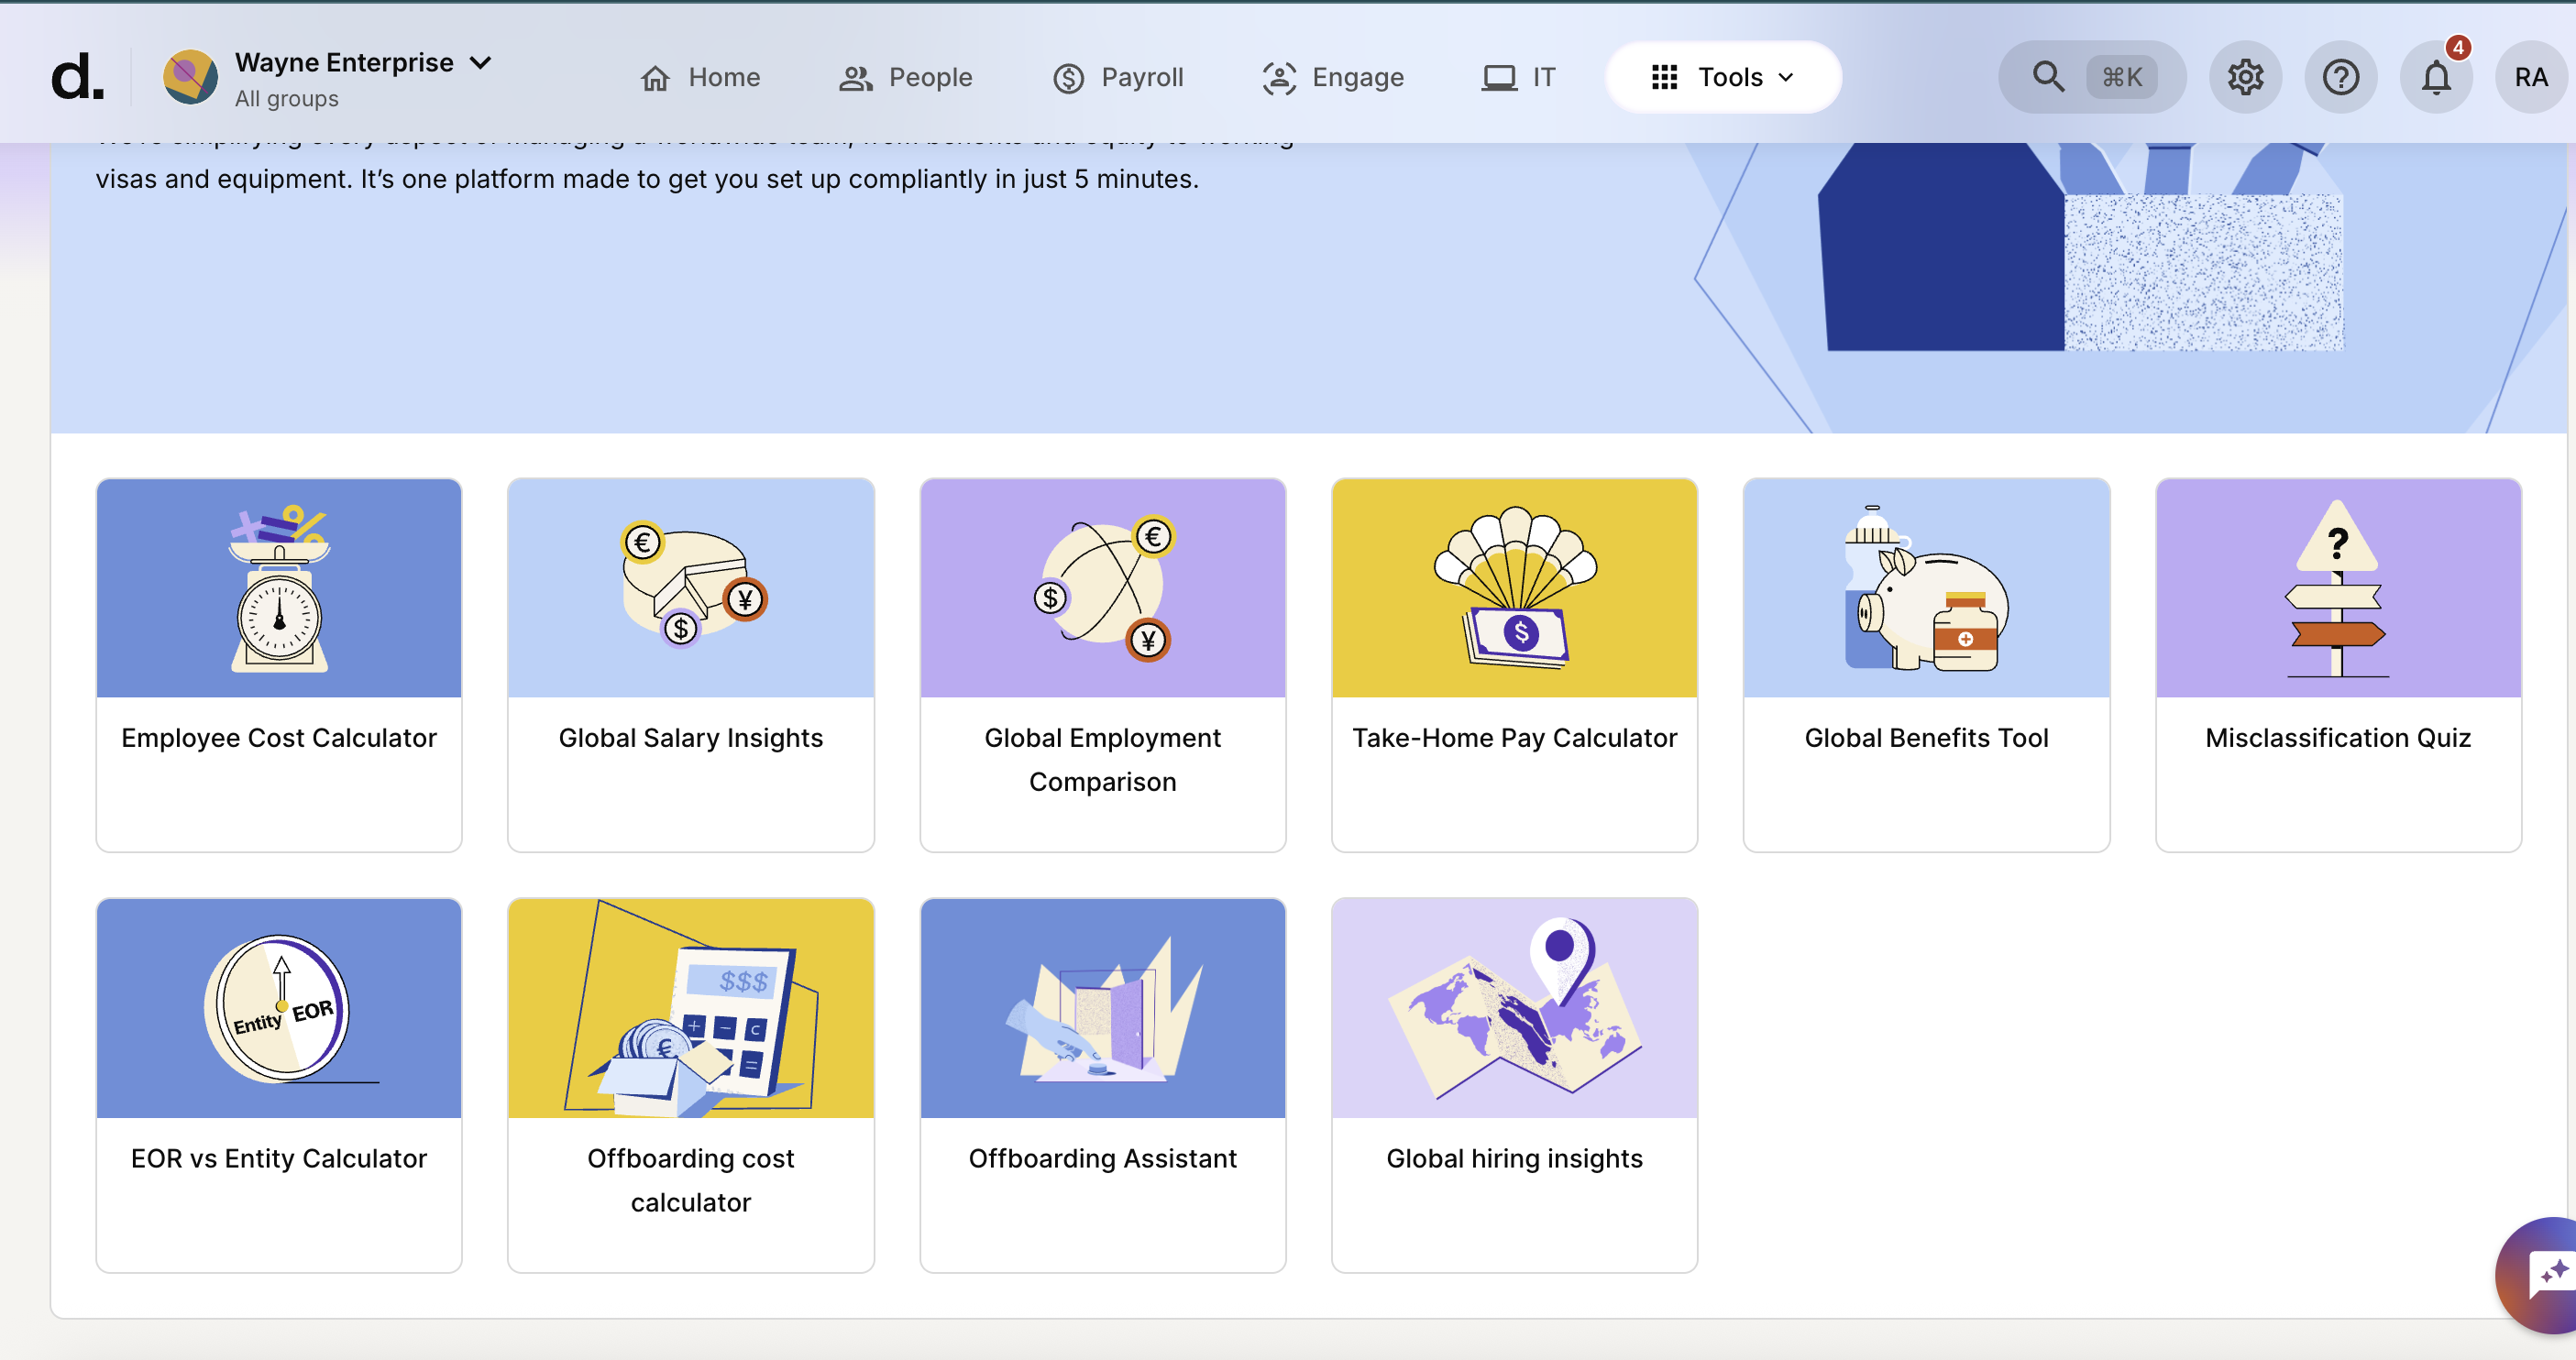Viewport: 2576px width, 1360px height.
Task: Select the IT navigation item
Action: point(1518,77)
